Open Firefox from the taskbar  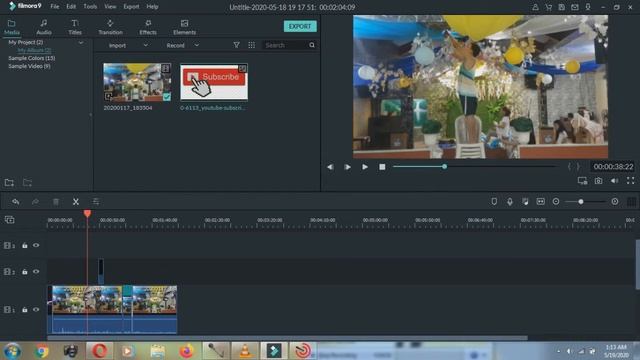[x=187, y=351]
